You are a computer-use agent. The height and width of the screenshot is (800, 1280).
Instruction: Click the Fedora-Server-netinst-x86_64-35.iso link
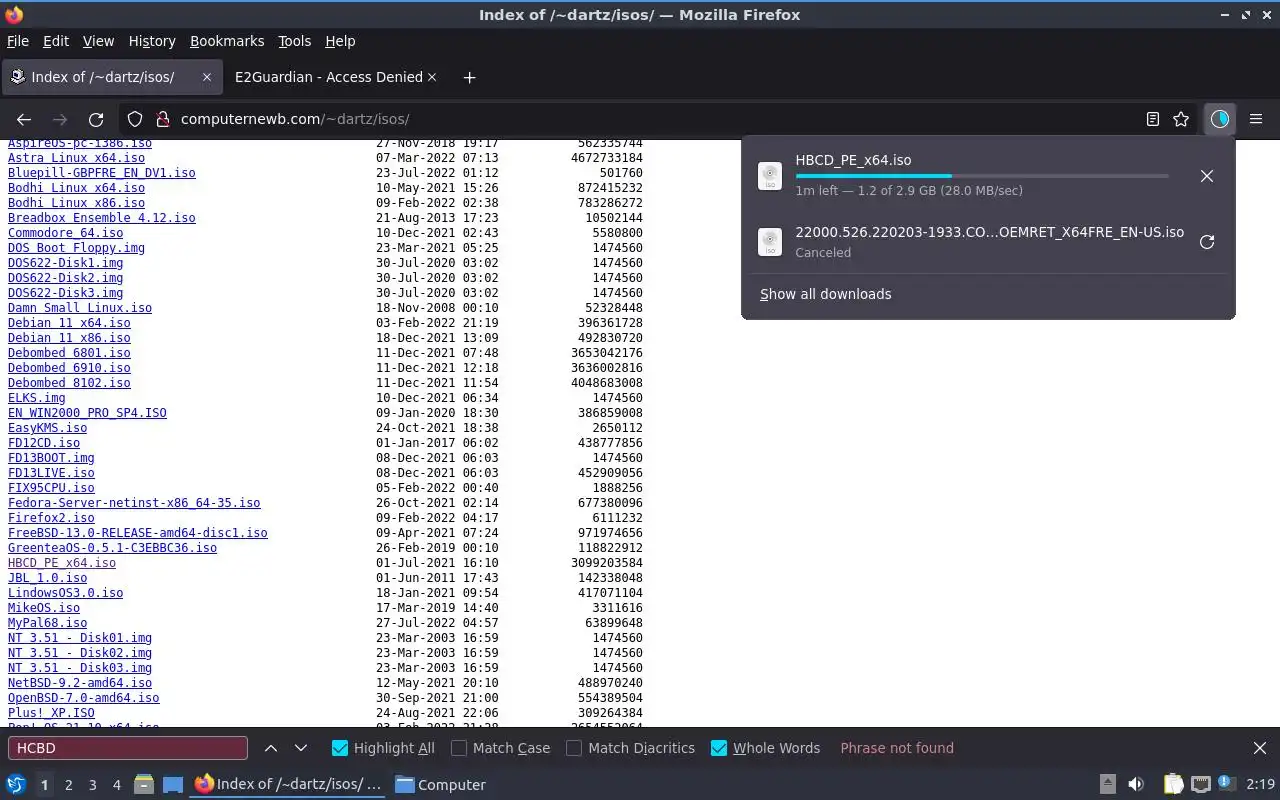[x=134, y=503]
